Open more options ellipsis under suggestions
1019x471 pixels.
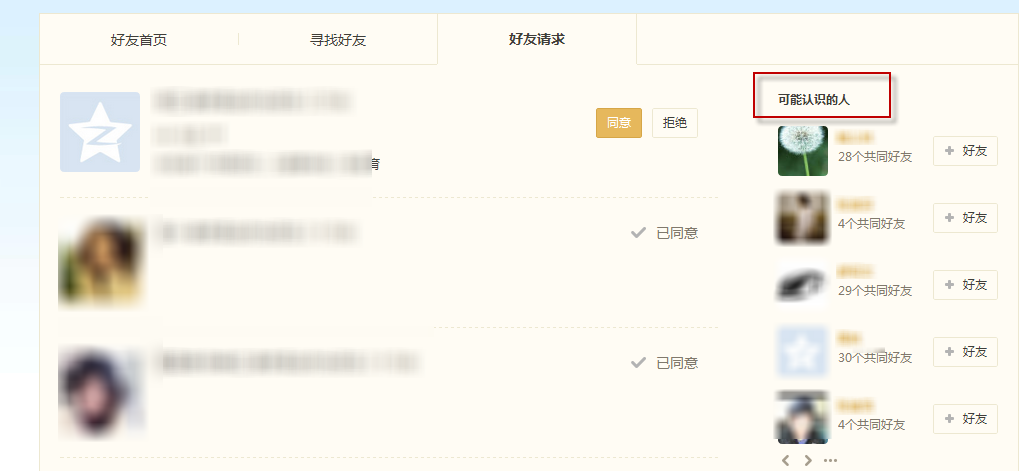coord(830,461)
